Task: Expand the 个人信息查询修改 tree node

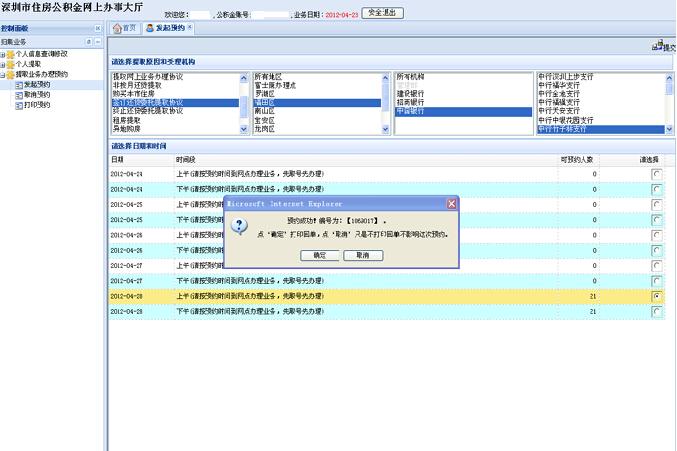Action: [x=4, y=53]
